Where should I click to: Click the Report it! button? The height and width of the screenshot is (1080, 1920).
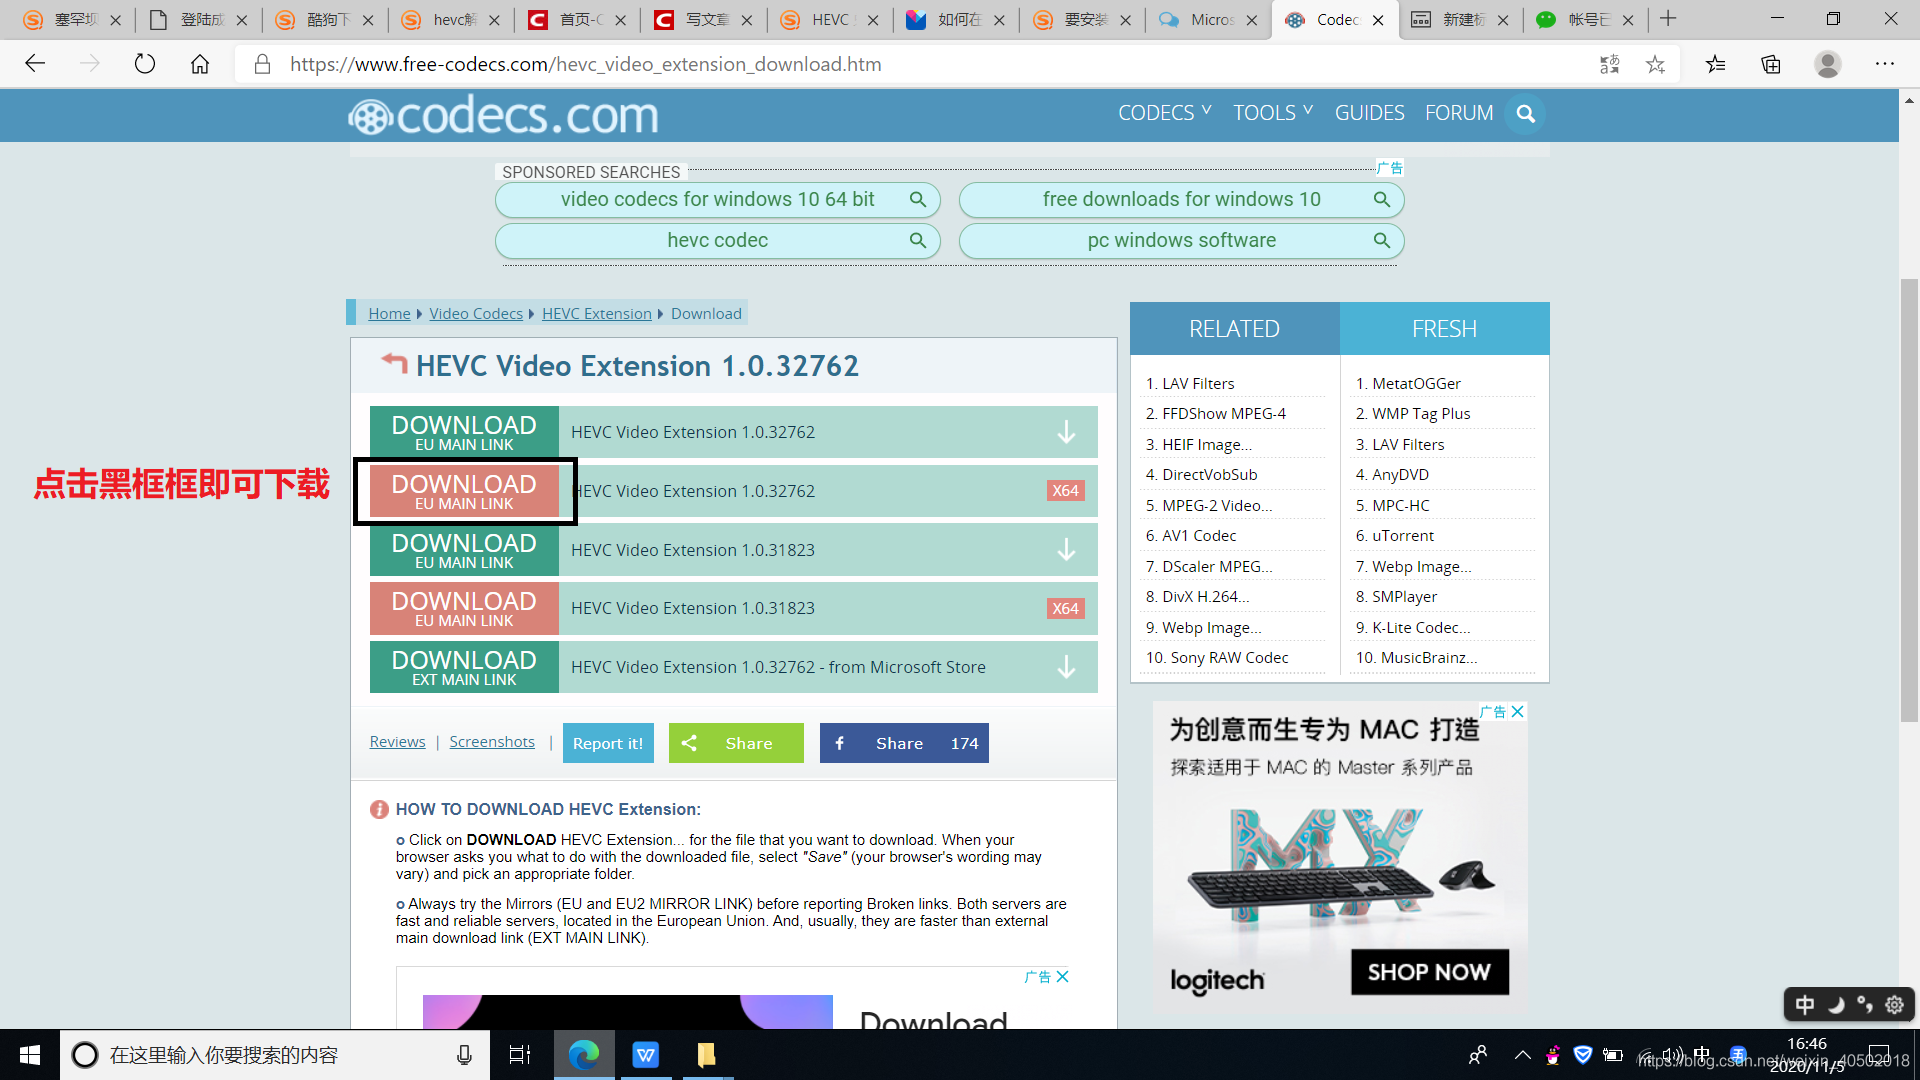608,743
